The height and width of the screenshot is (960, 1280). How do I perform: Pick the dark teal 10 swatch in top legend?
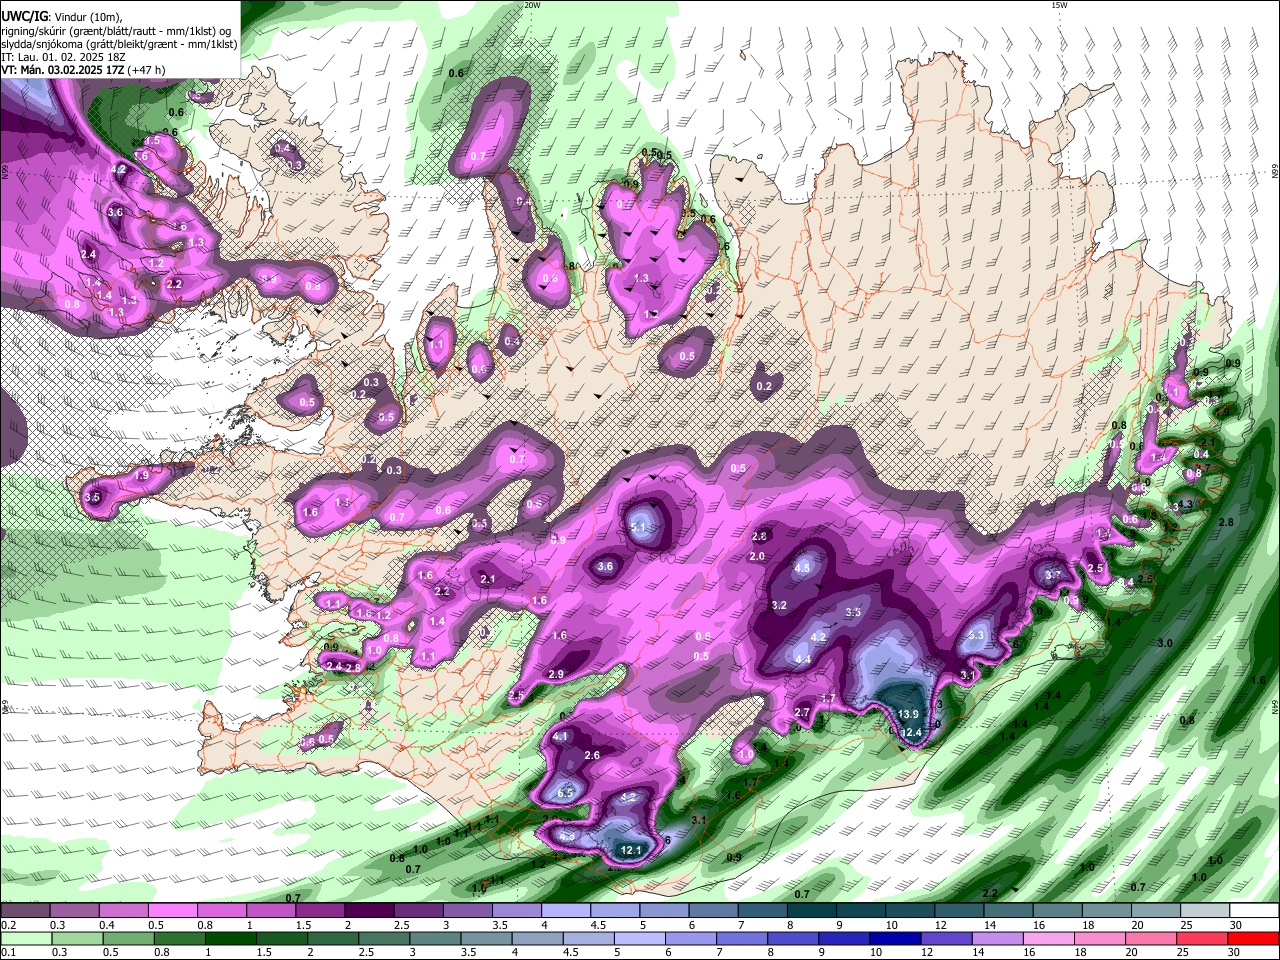coord(910,911)
